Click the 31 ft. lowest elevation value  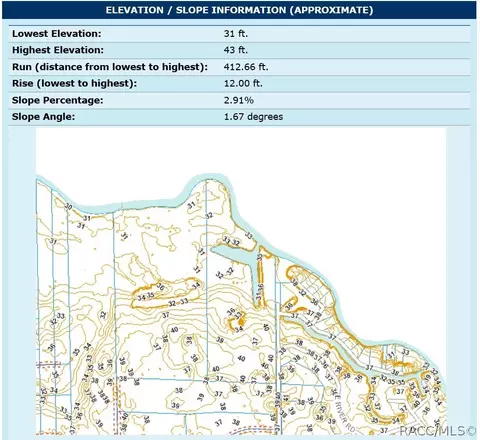tap(236, 34)
